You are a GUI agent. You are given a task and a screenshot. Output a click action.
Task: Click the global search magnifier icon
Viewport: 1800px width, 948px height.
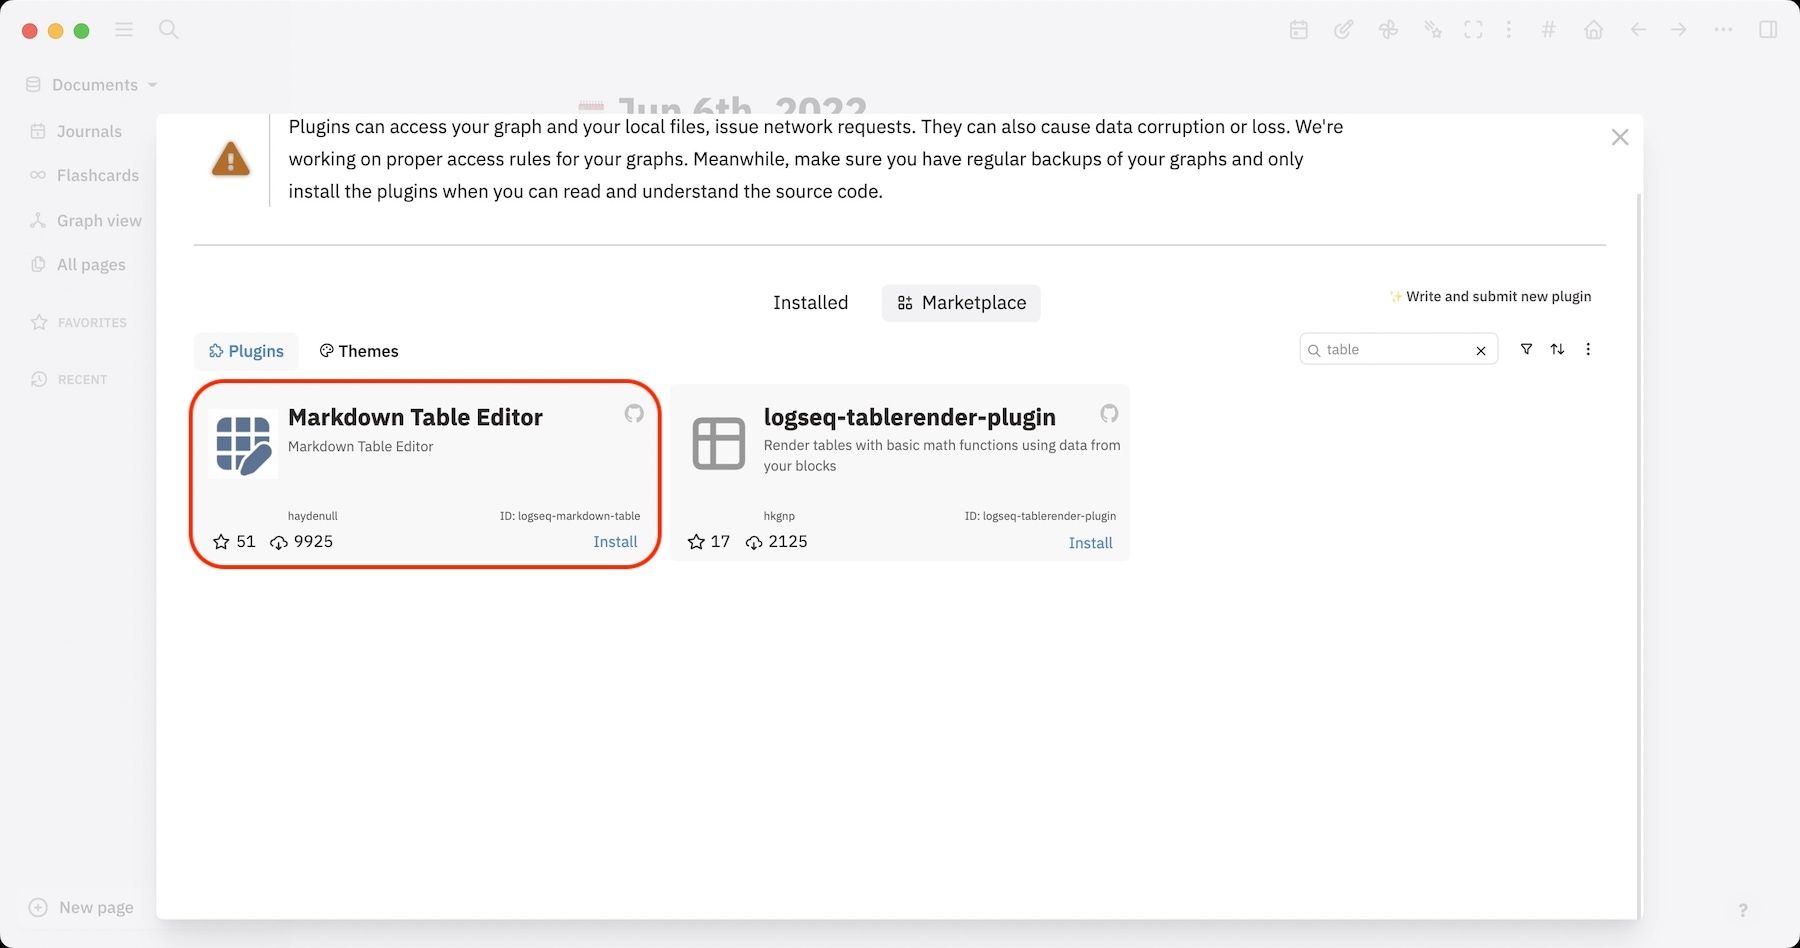[x=168, y=30]
